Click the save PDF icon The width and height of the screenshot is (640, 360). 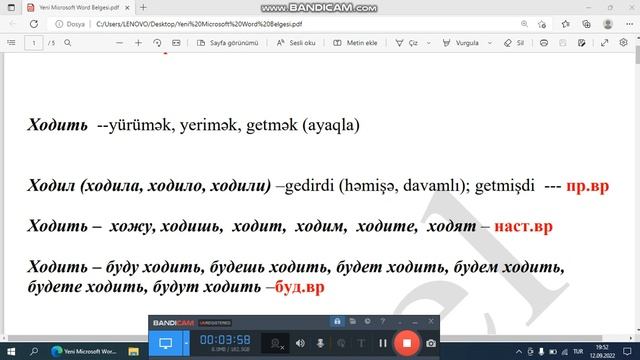[562, 42]
